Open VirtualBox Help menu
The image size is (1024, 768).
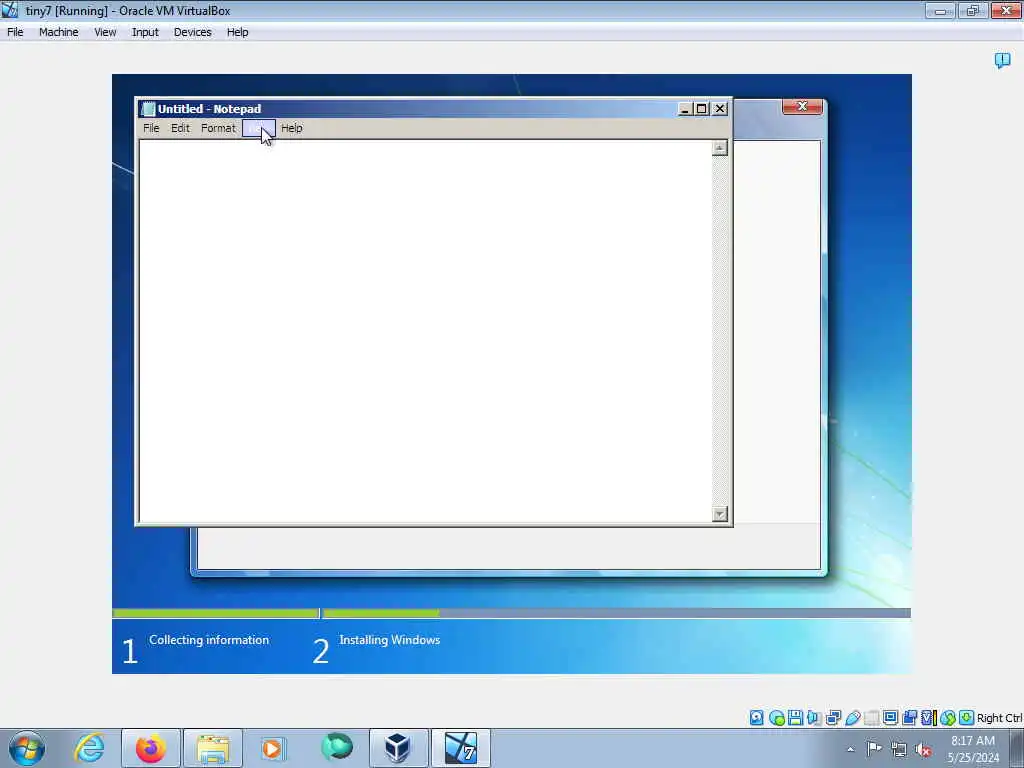point(238,32)
